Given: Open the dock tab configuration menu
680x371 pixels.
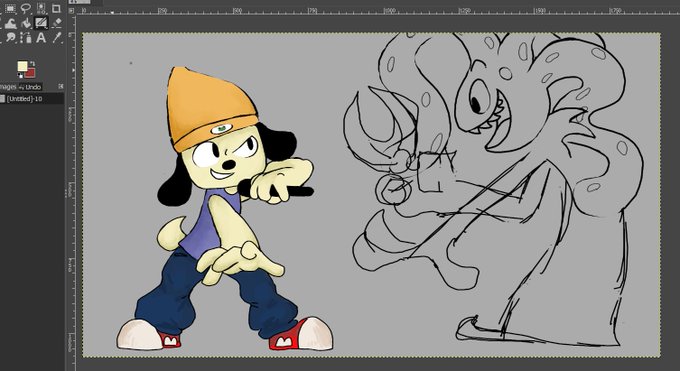Looking at the screenshot, I should [x=61, y=87].
